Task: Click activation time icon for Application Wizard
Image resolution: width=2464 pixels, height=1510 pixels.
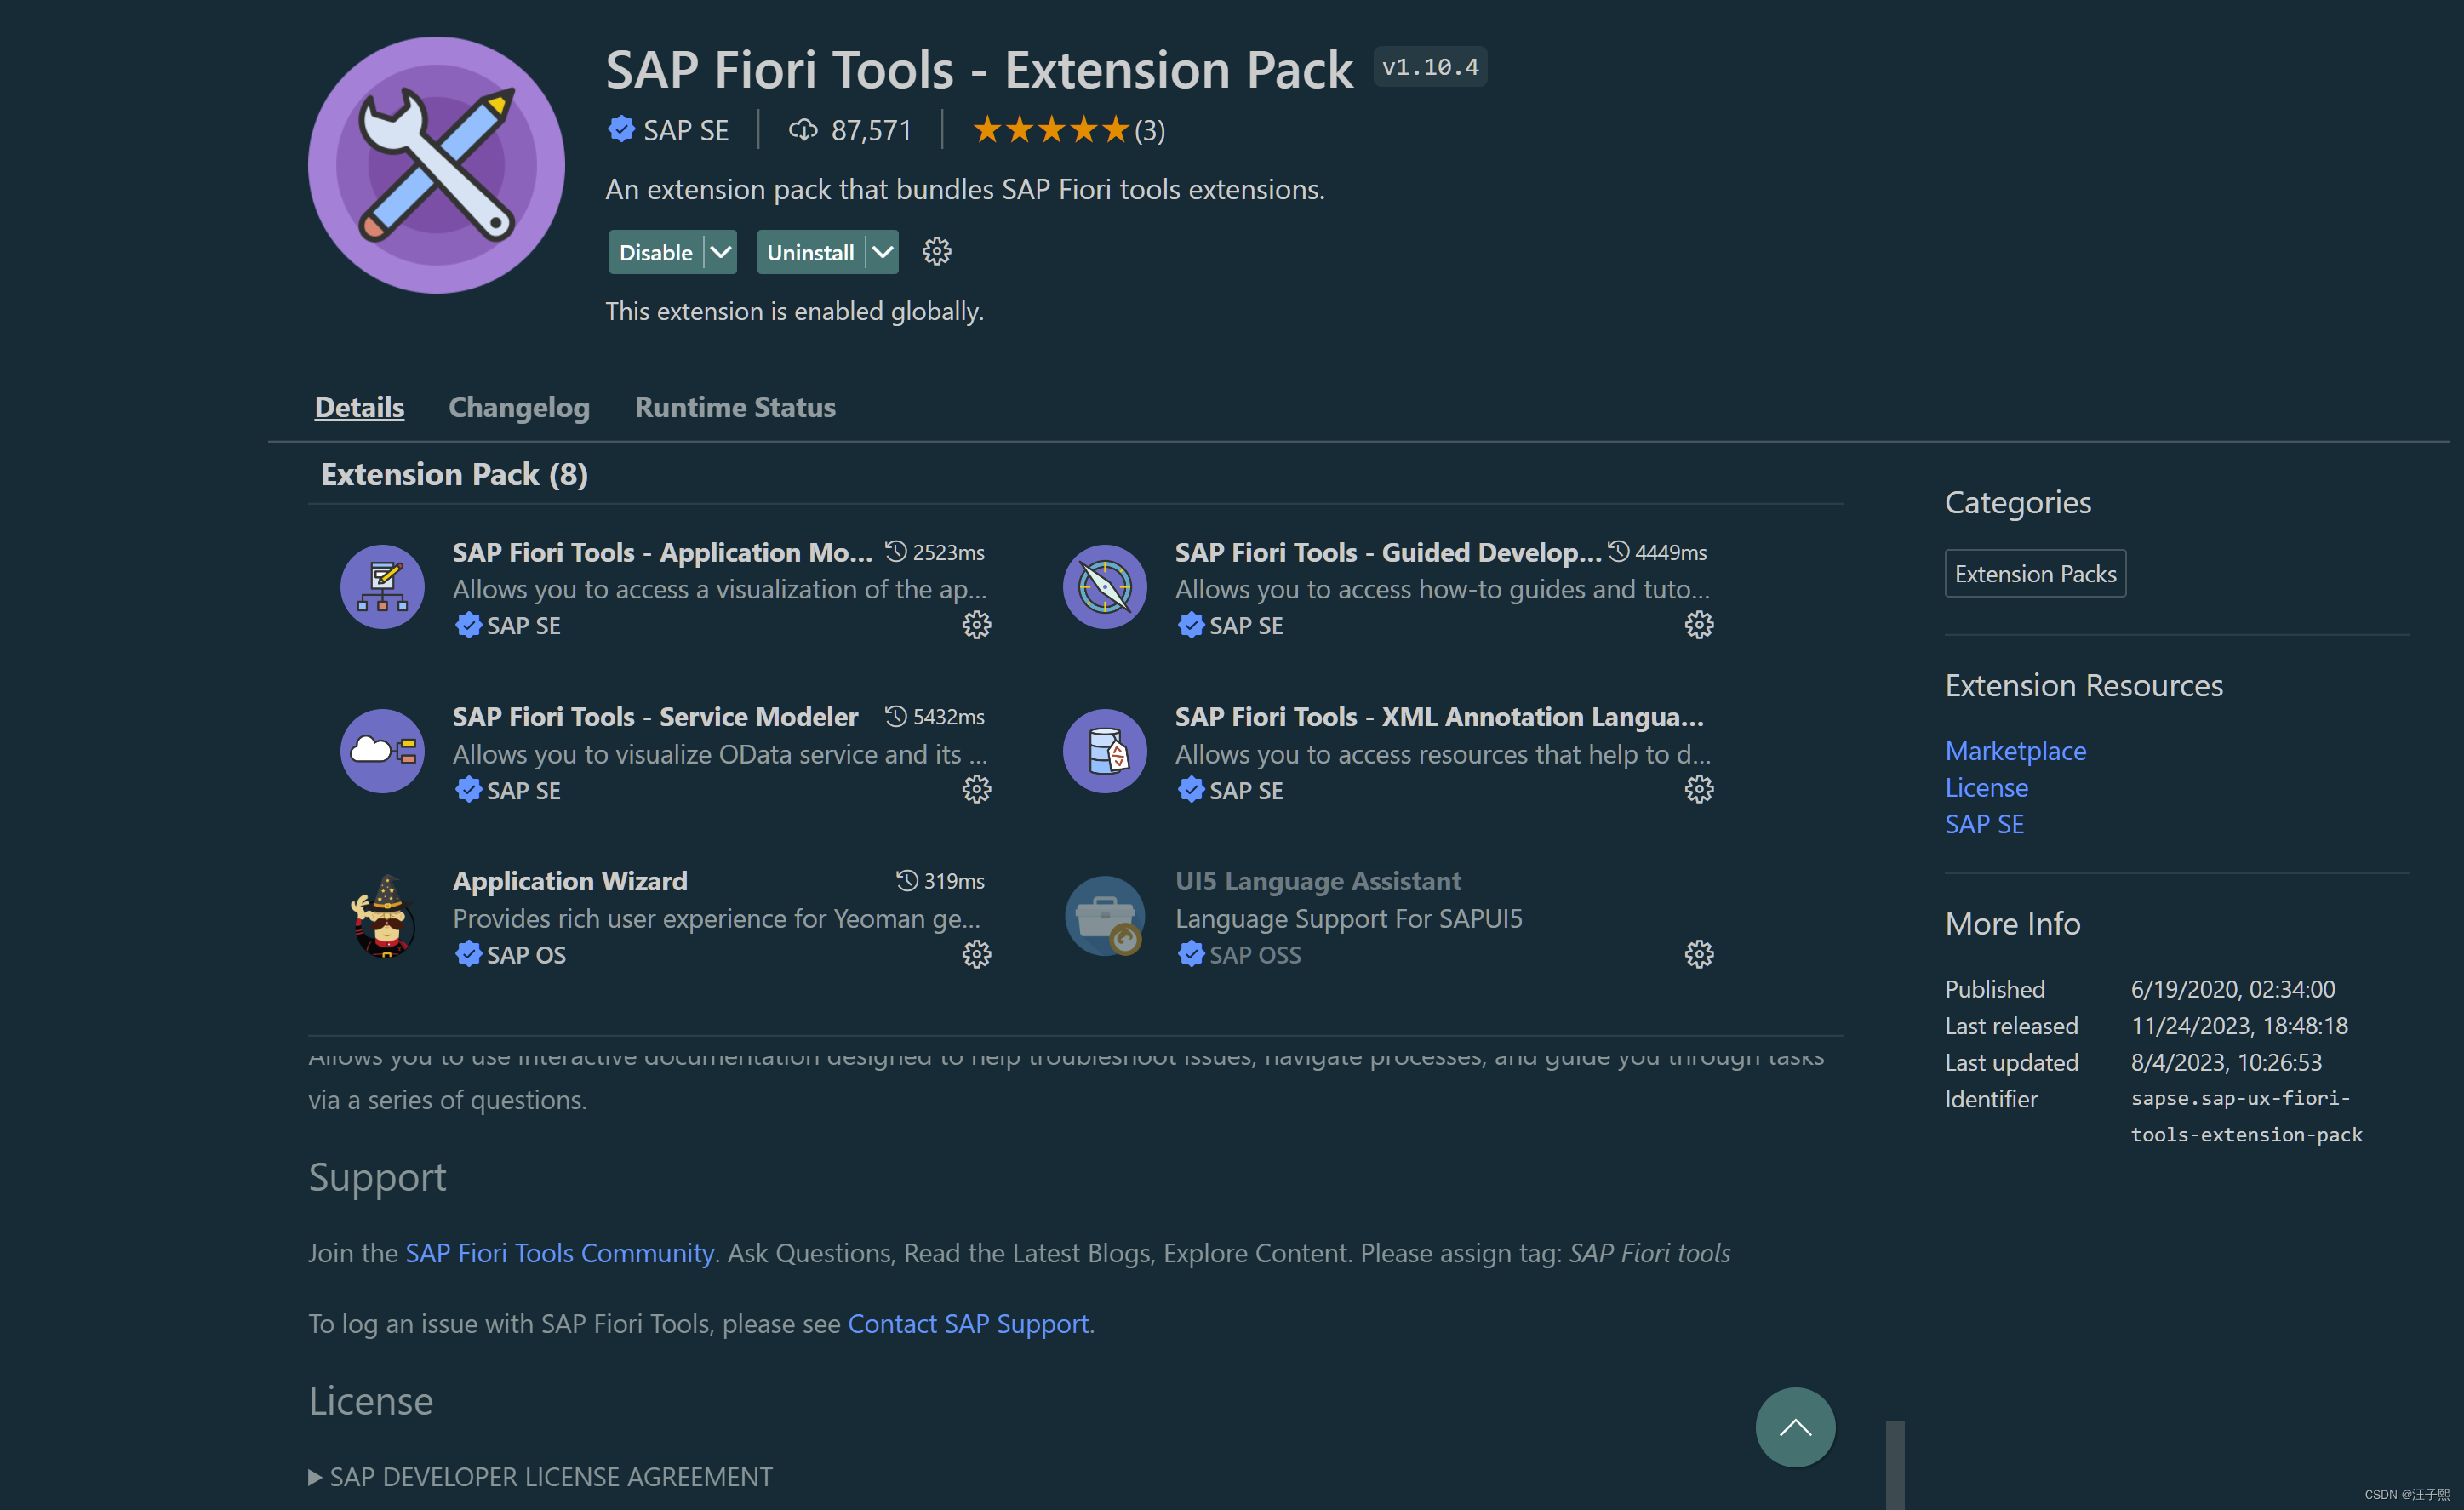Action: [906, 880]
